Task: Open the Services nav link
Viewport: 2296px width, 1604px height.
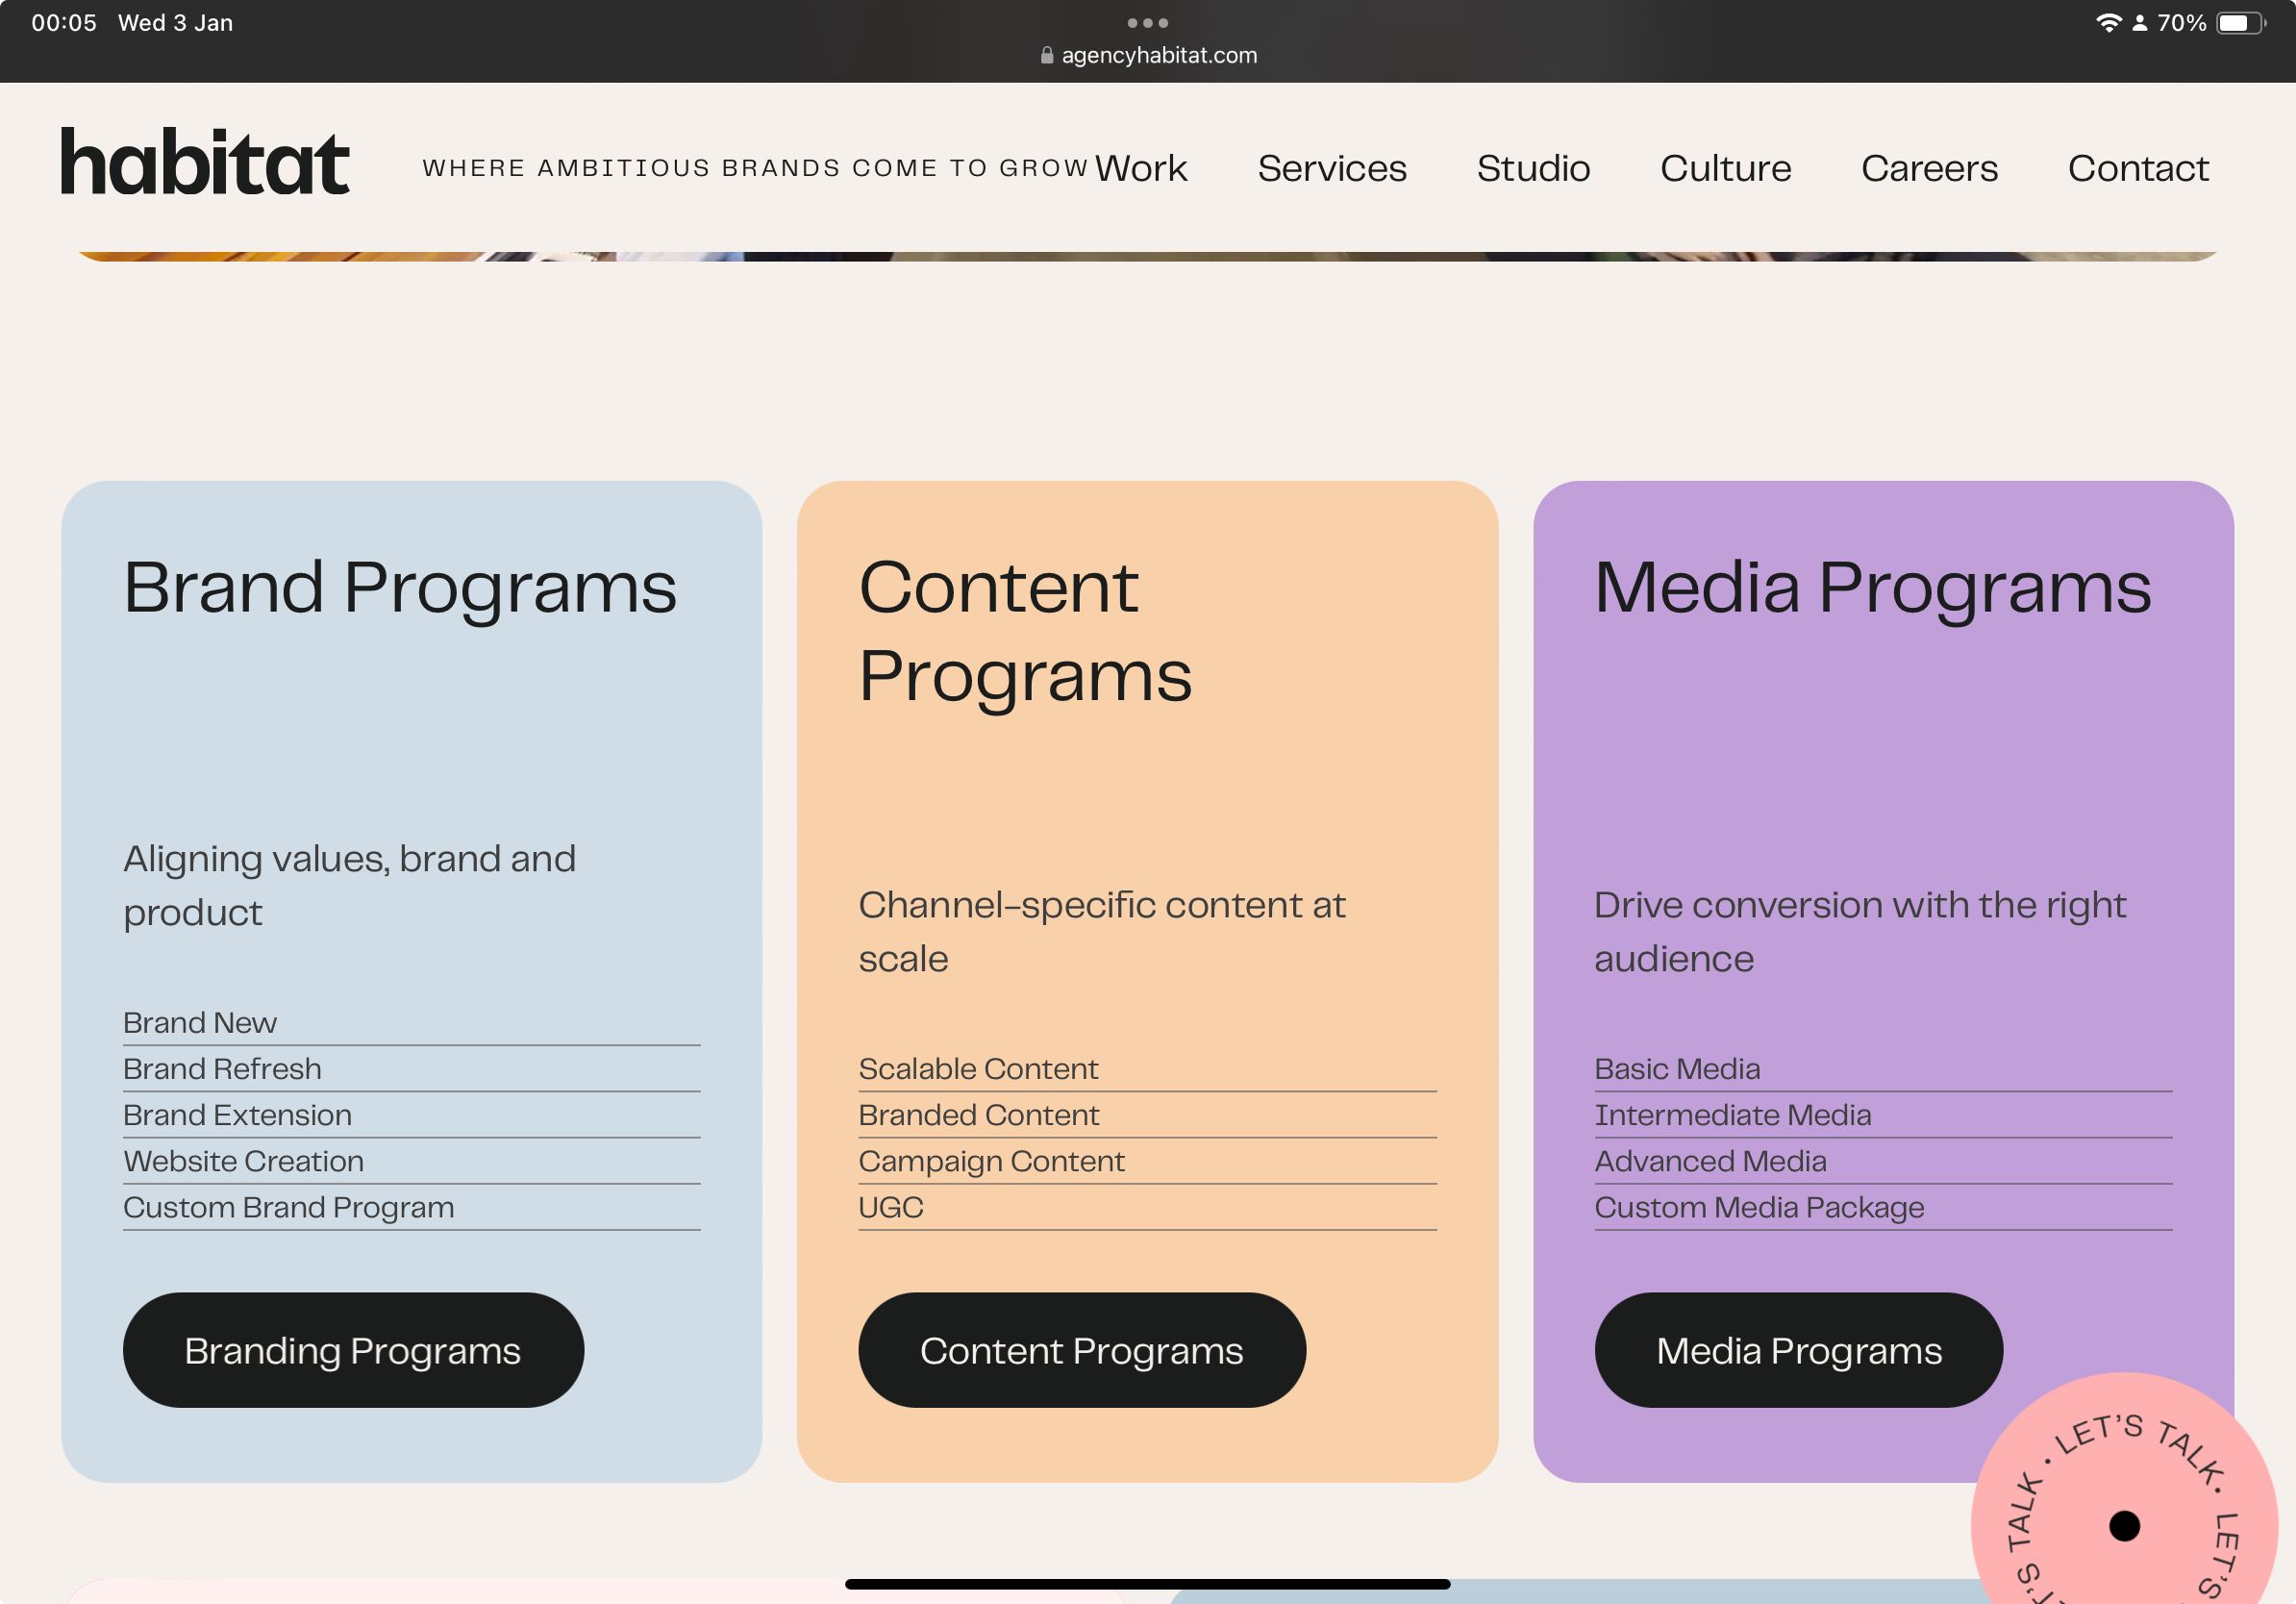Action: pos(1331,168)
